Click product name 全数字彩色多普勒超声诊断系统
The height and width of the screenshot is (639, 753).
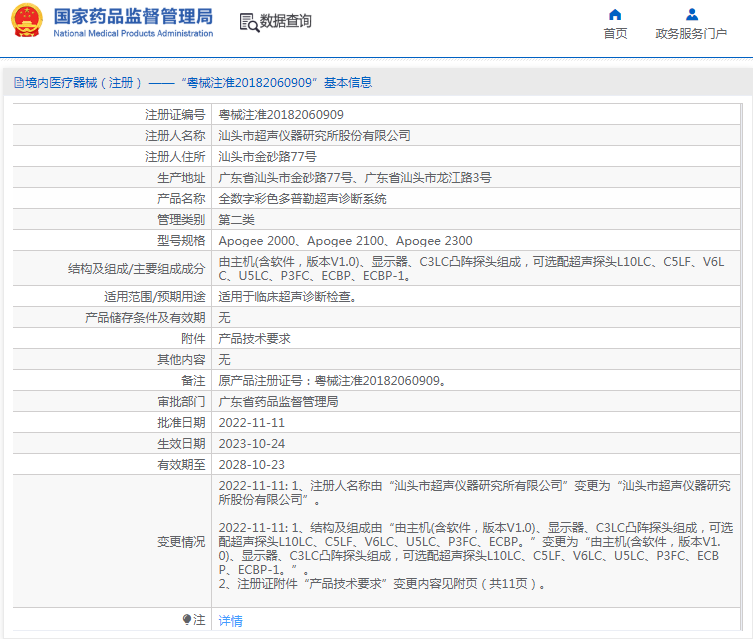coord(303,199)
